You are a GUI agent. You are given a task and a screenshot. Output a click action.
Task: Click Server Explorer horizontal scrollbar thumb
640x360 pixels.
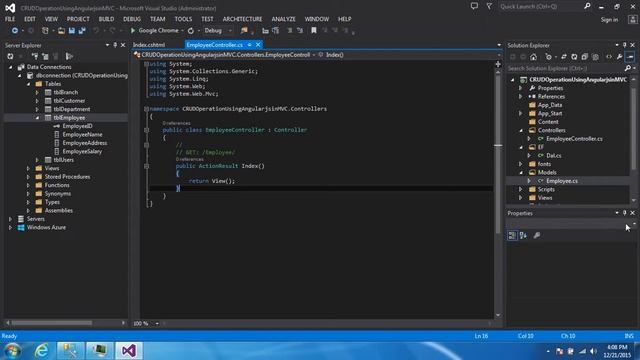[51, 323]
